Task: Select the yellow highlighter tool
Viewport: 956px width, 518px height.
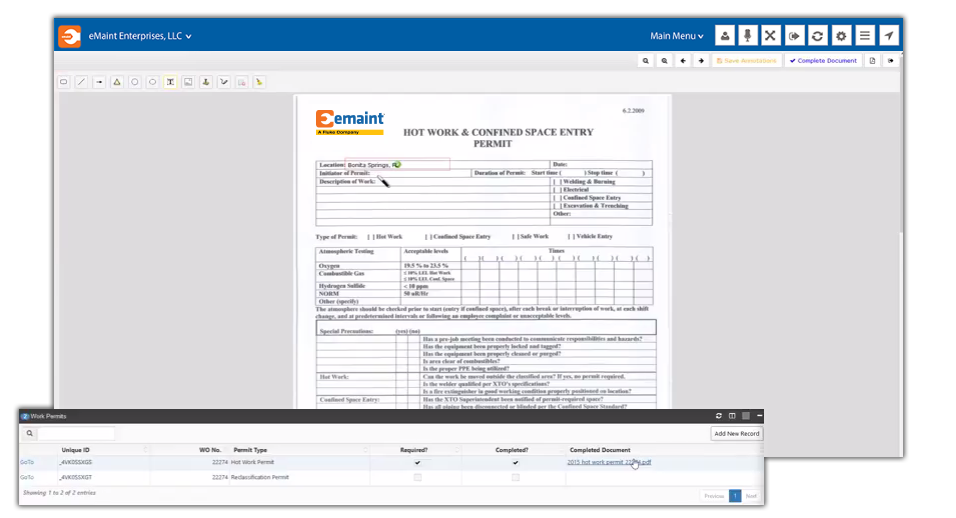Action: 259,82
